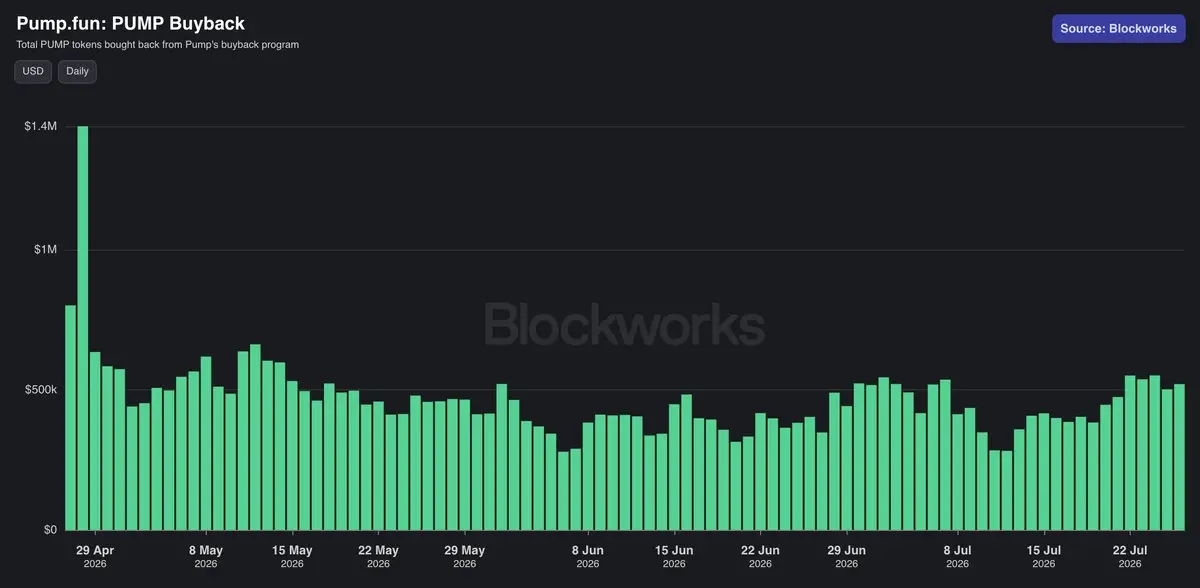Image resolution: width=1200 pixels, height=588 pixels.
Task: Click the 8 Jun 2026 axis label
Action: click(x=588, y=556)
